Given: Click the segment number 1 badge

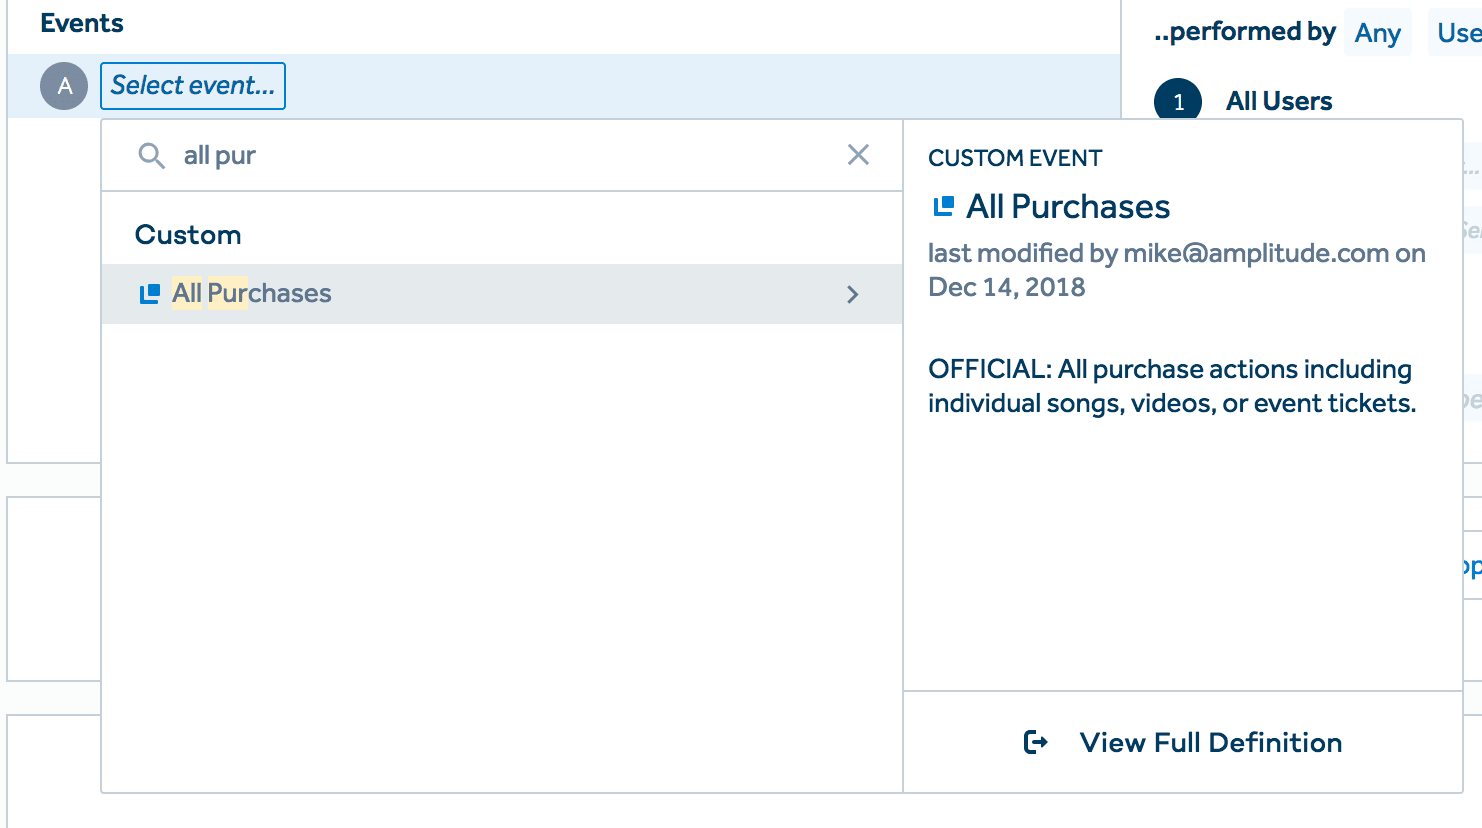Looking at the screenshot, I should tap(1178, 101).
